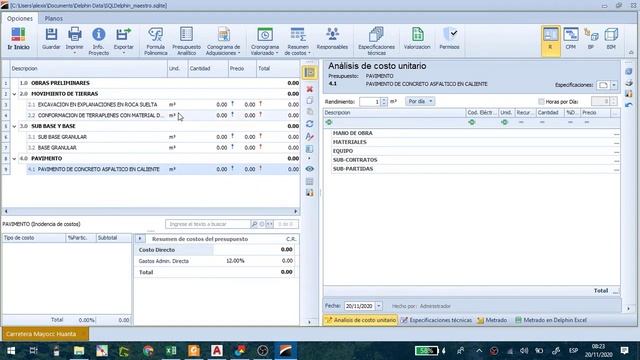Click the red X delete icon
Image resolution: width=640 pixels, height=360 pixels.
coord(310,89)
